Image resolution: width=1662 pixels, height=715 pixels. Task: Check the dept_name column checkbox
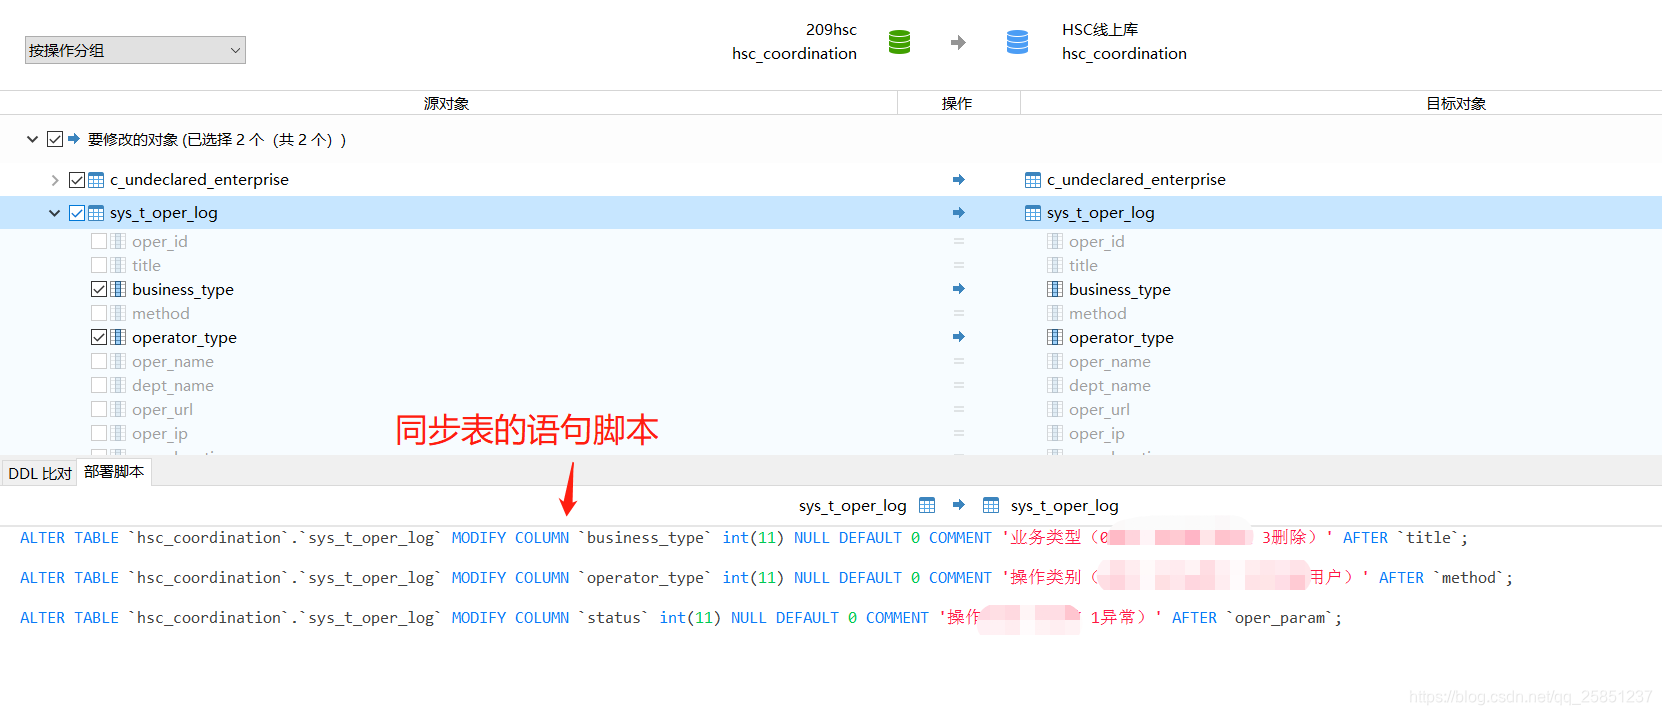99,385
